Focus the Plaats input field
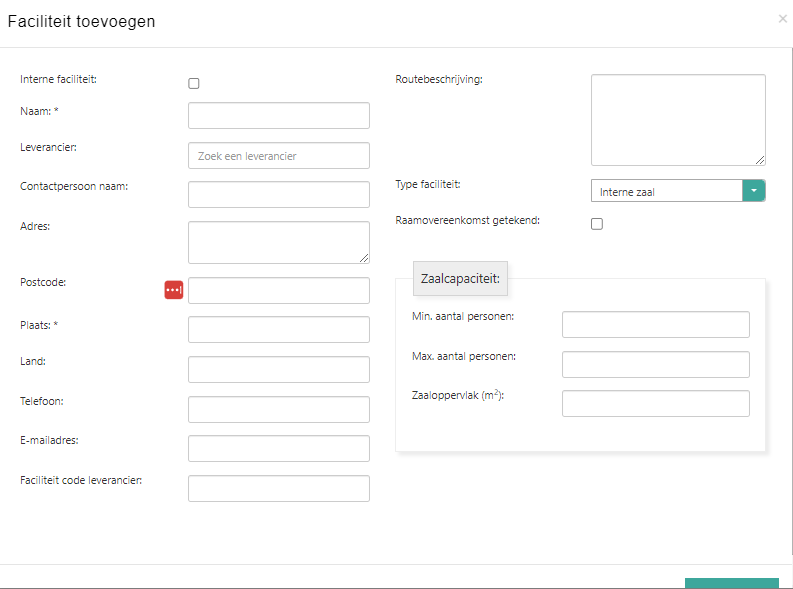 pyautogui.click(x=278, y=330)
